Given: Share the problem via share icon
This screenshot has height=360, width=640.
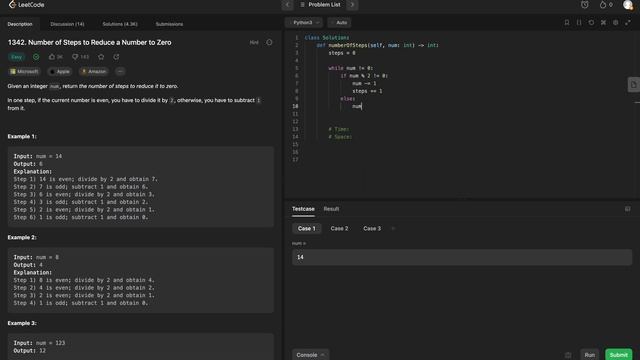Looking at the screenshot, I should pyautogui.click(x=116, y=57).
